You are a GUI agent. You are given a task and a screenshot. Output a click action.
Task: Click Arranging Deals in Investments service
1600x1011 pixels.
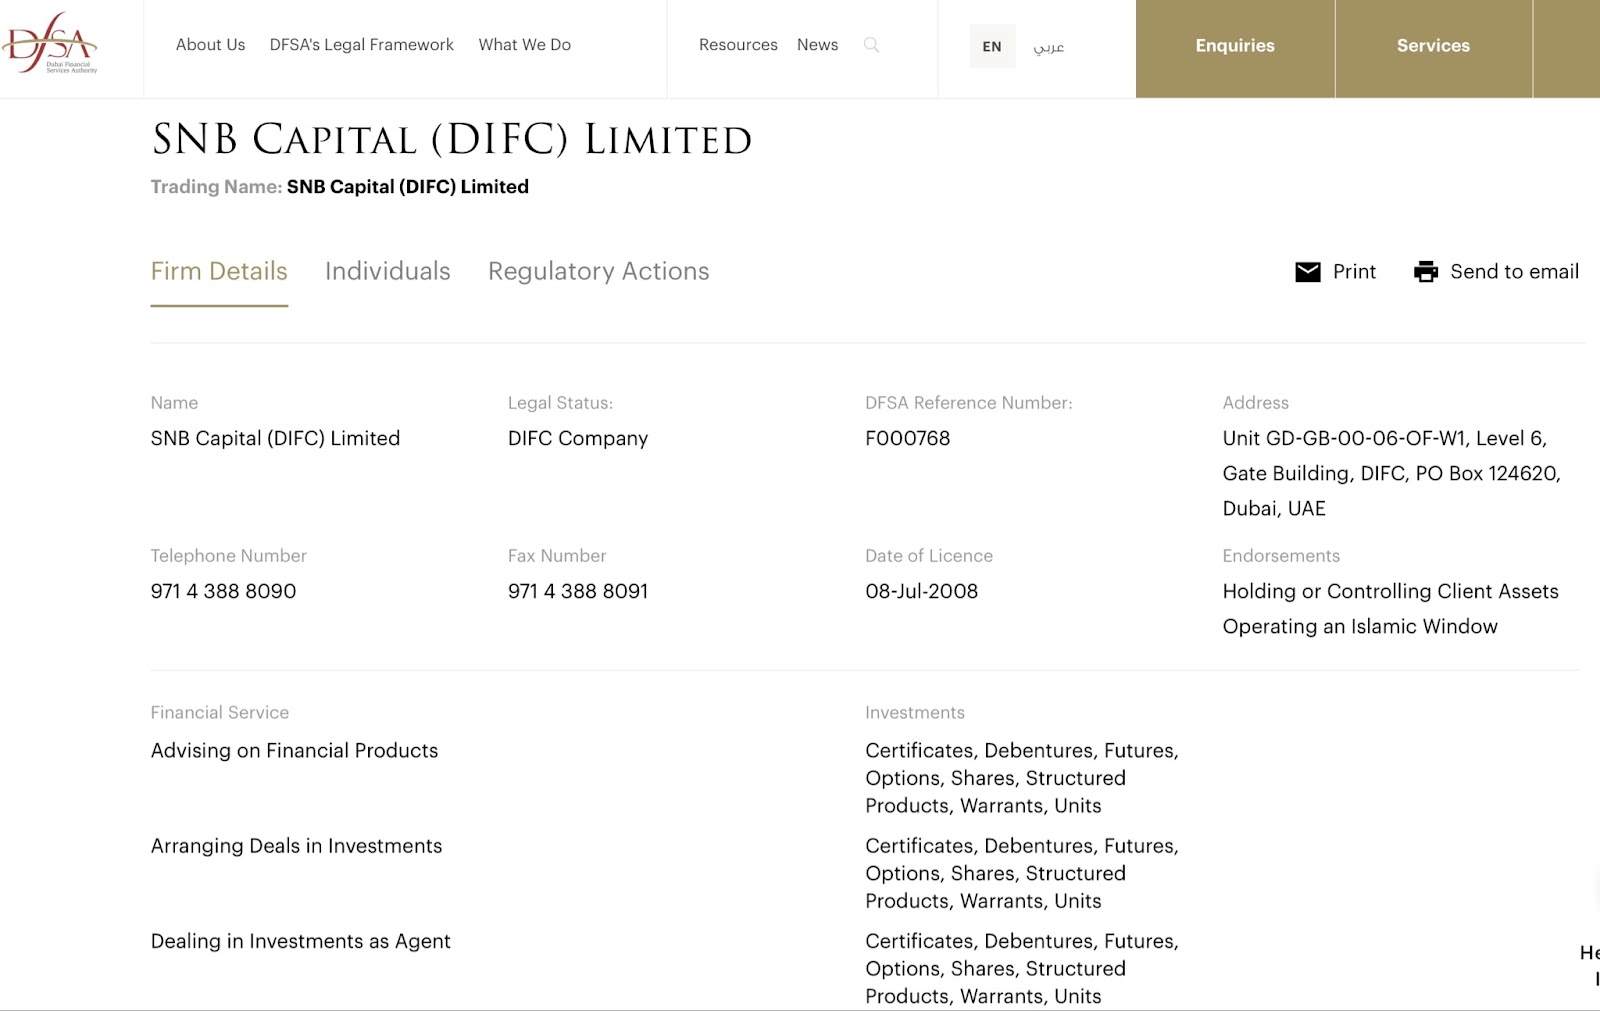[296, 846]
